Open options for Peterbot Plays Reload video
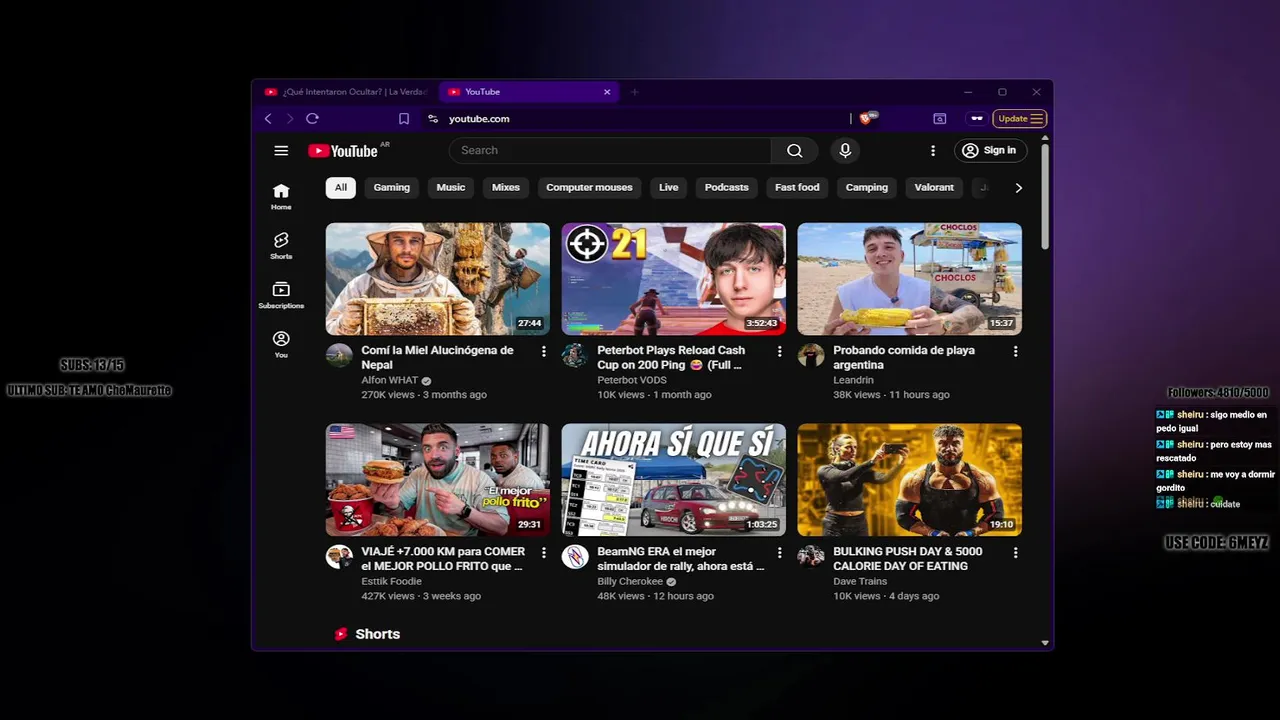Viewport: 1280px width, 720px height. (780, 352)
